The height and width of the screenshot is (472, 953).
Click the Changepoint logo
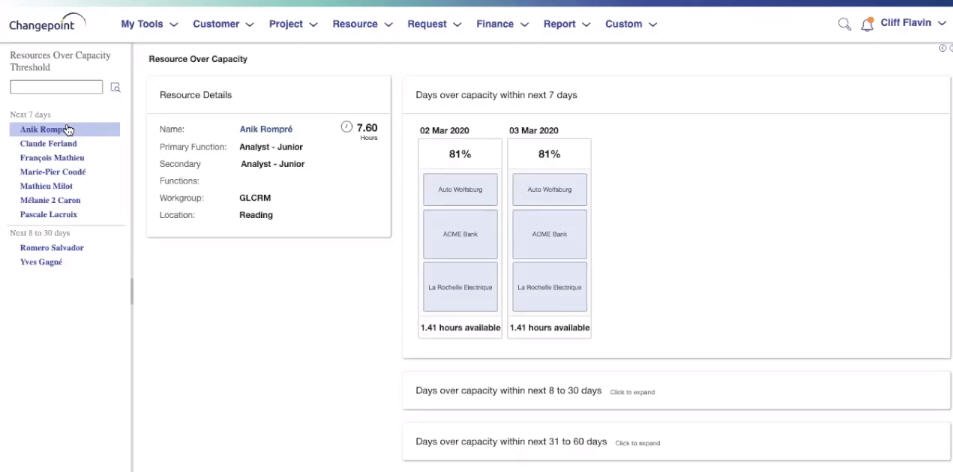click(x=47, y=24)
